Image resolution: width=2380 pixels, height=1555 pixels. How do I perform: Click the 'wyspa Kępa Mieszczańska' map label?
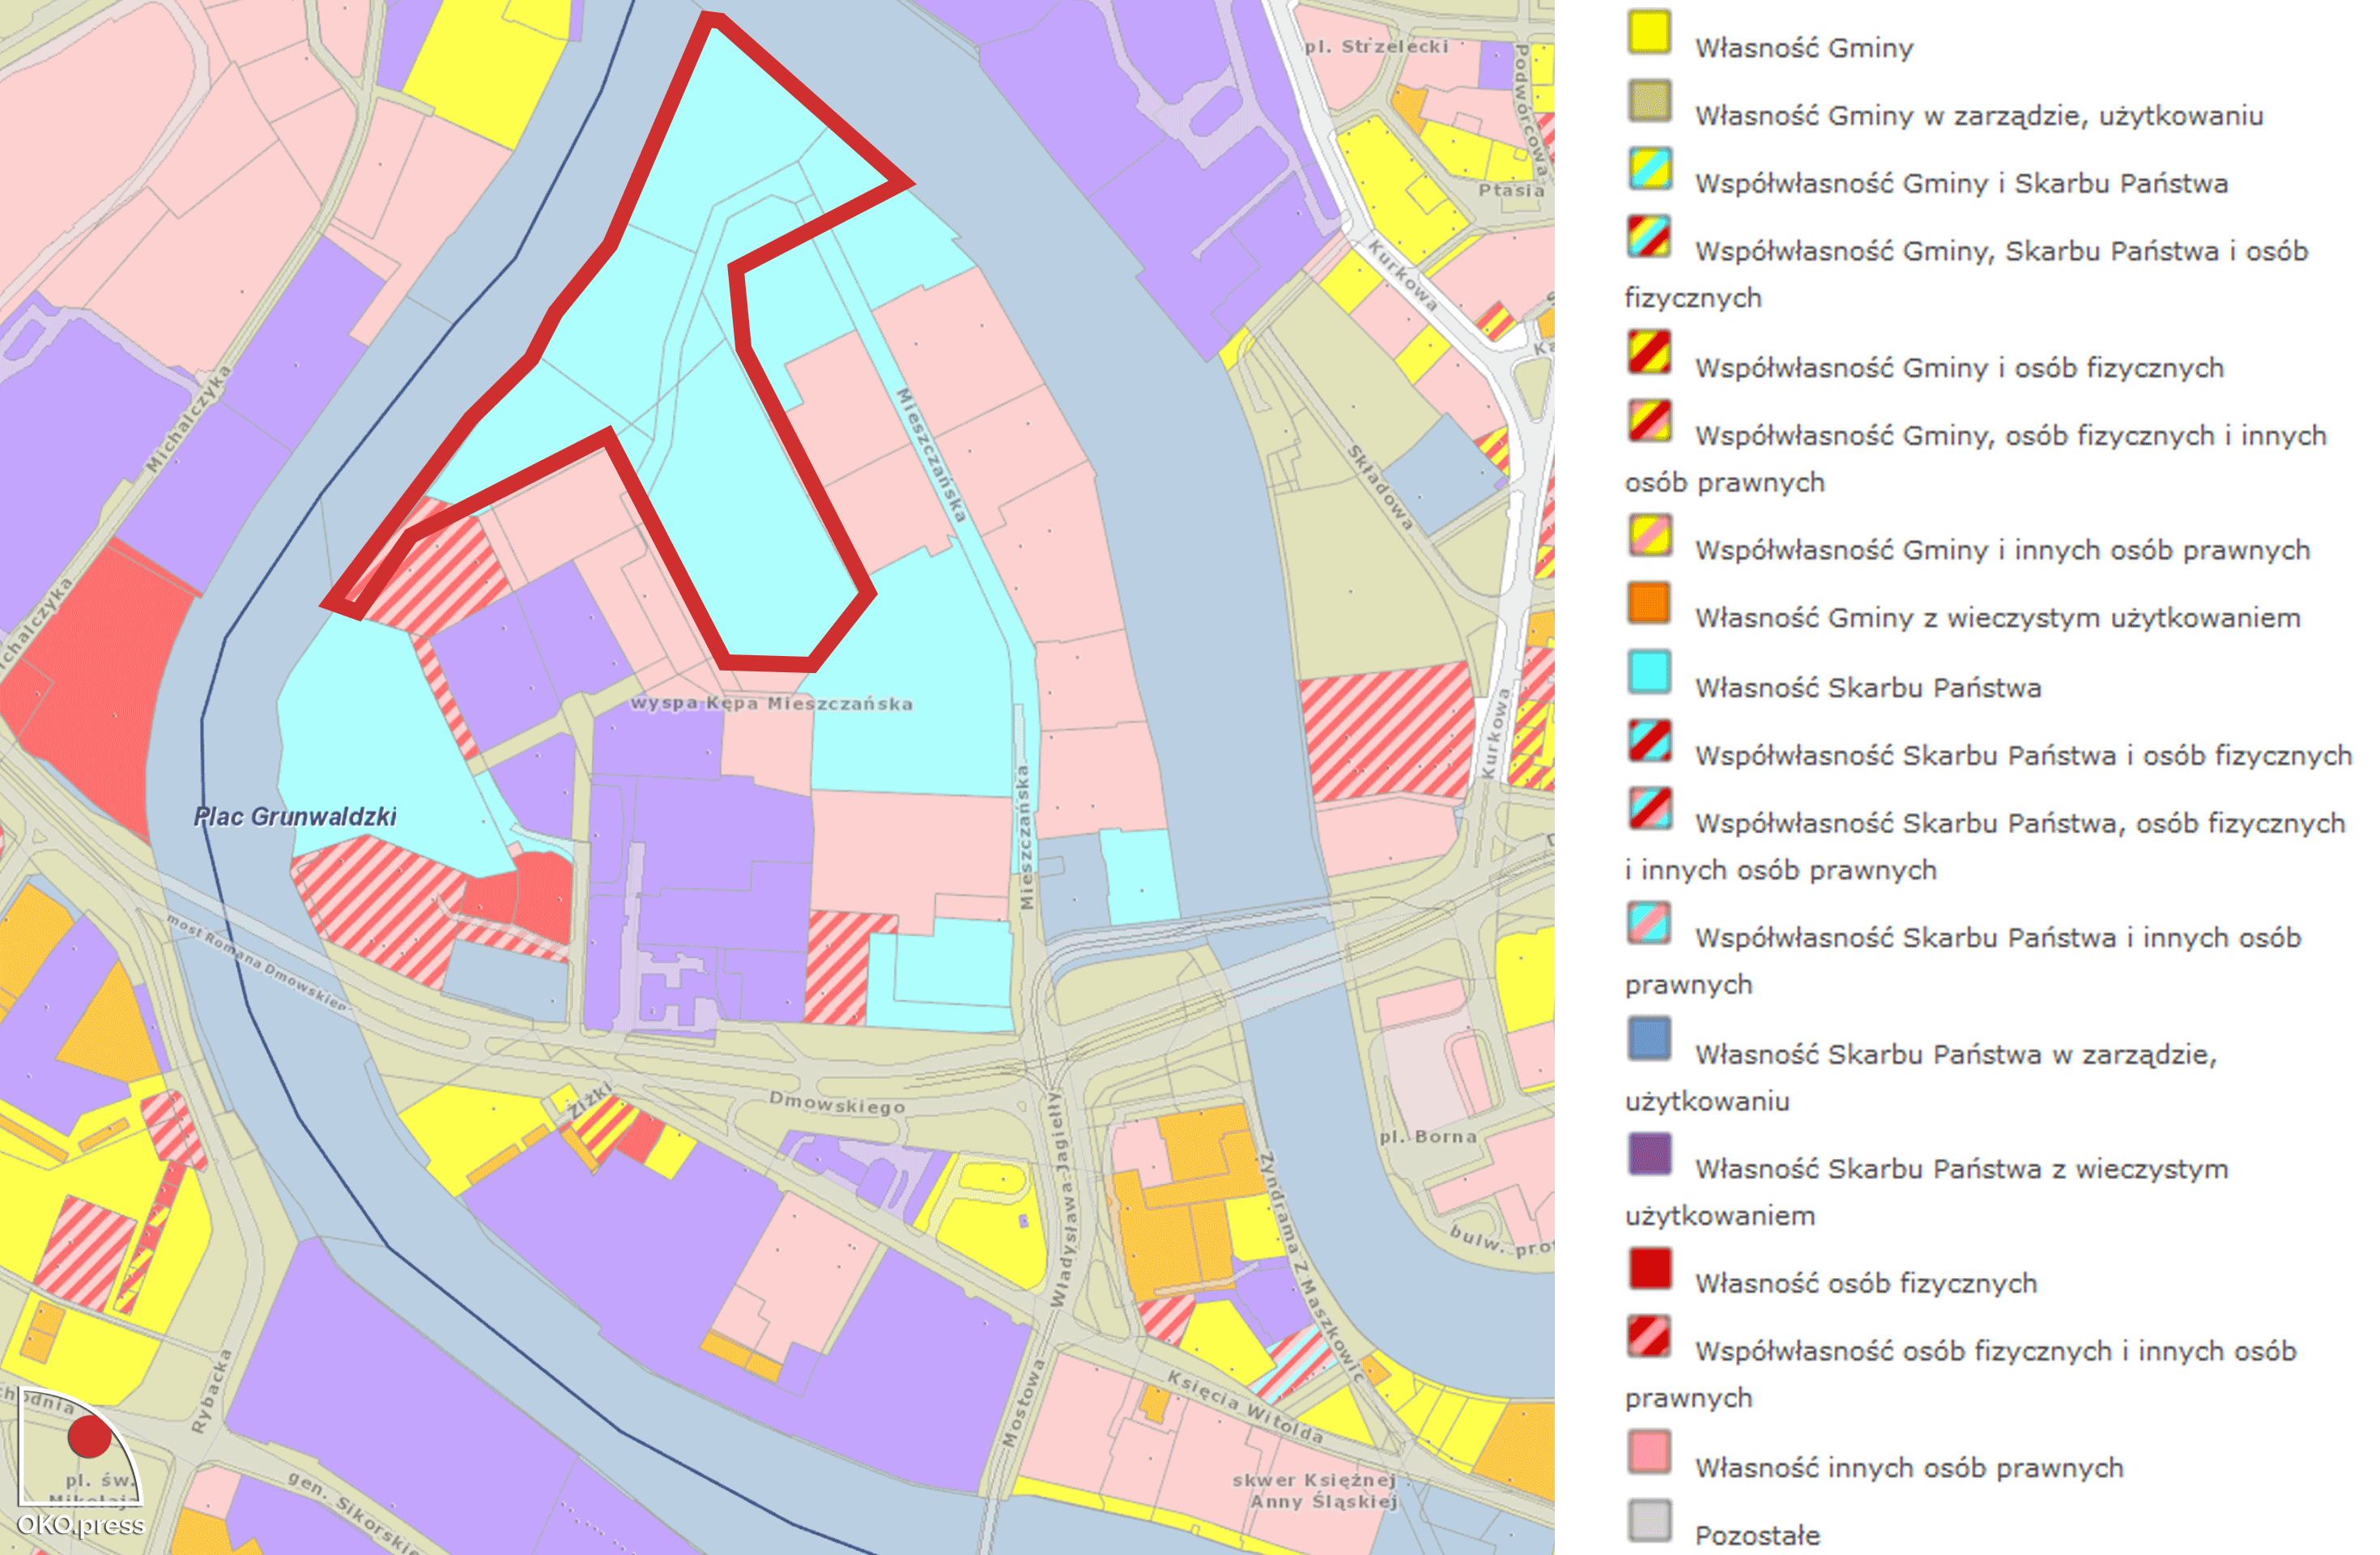pyautogui.click(x=771, y=703)
